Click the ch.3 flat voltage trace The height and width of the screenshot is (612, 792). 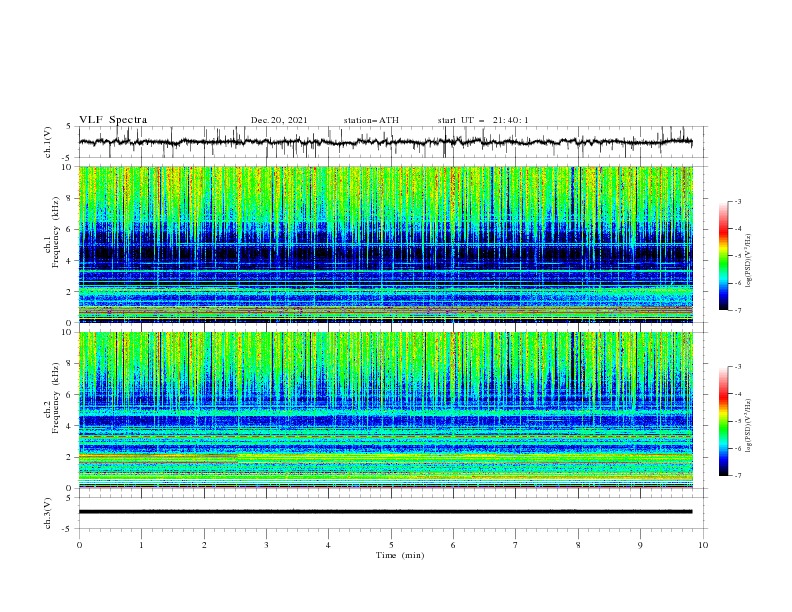pyautogui.click(x=385, y=512)
